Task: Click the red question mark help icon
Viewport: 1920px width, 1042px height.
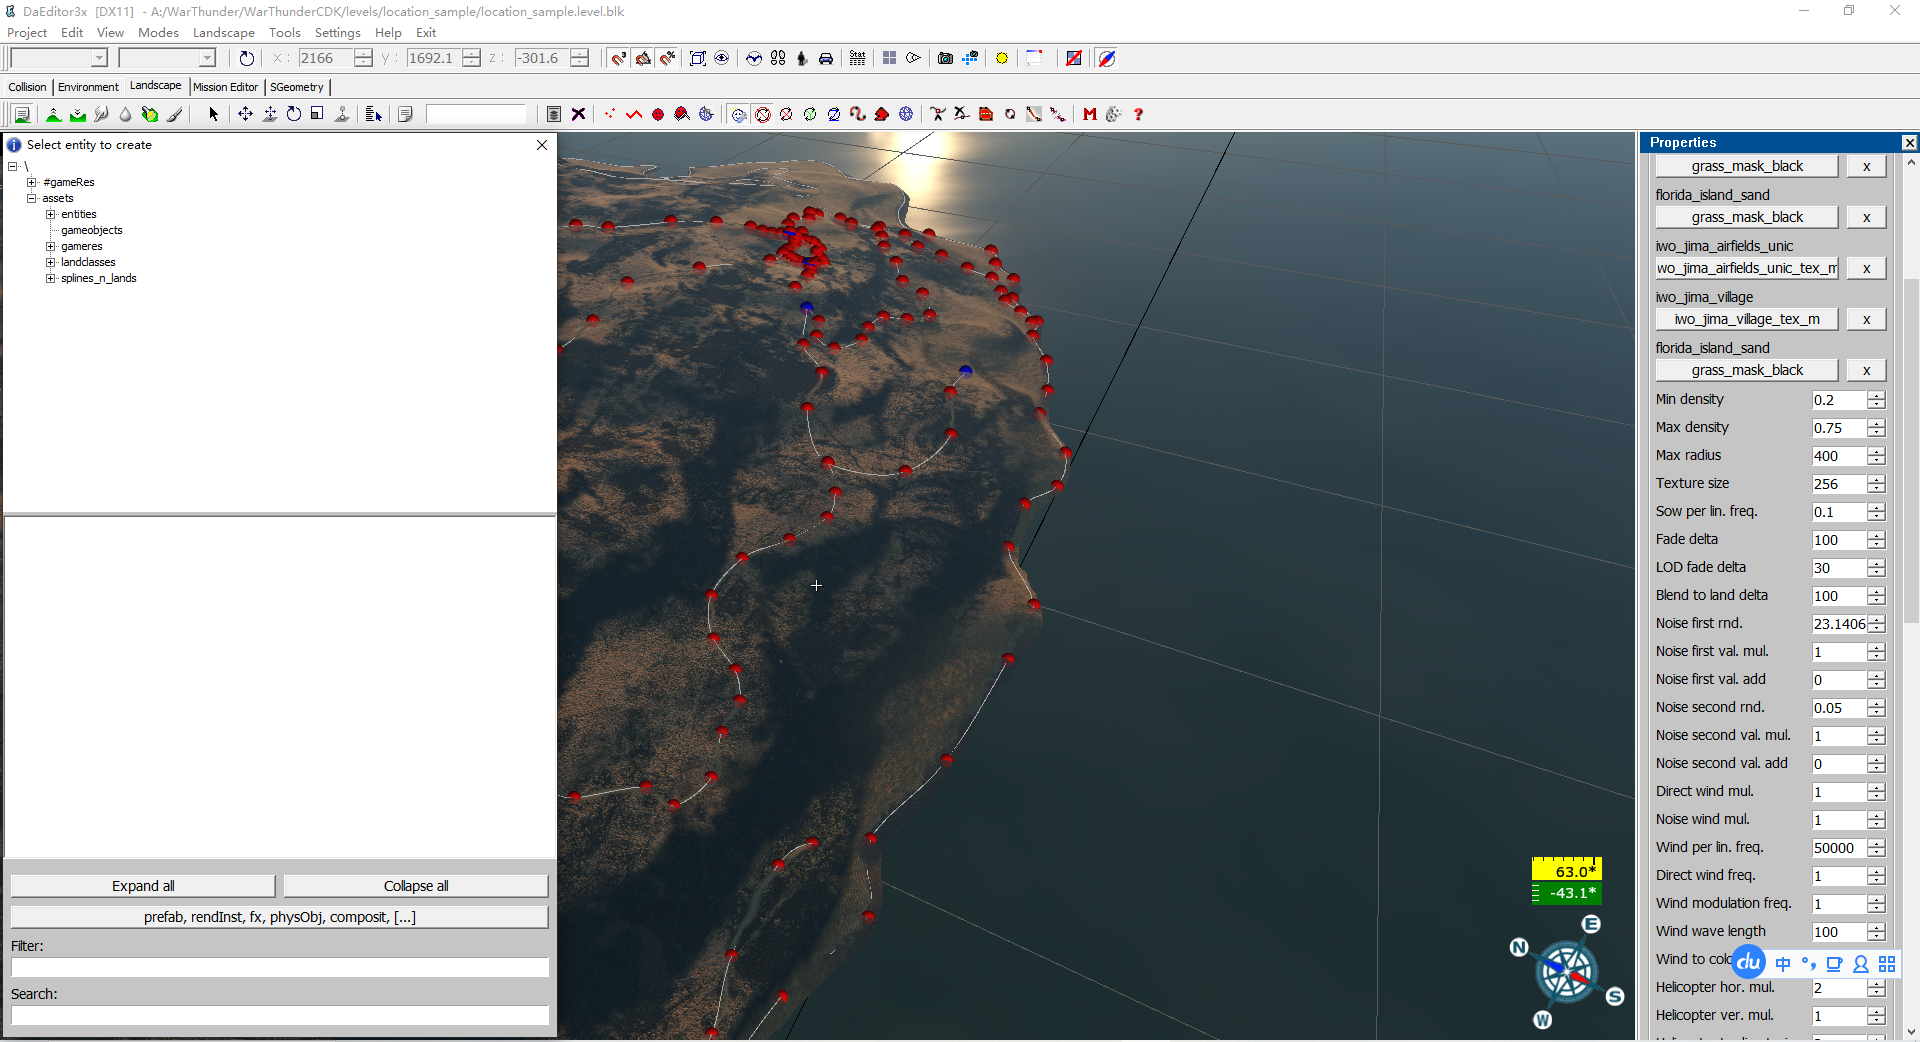Action: pyautogui.click(x=1138, y=114)
